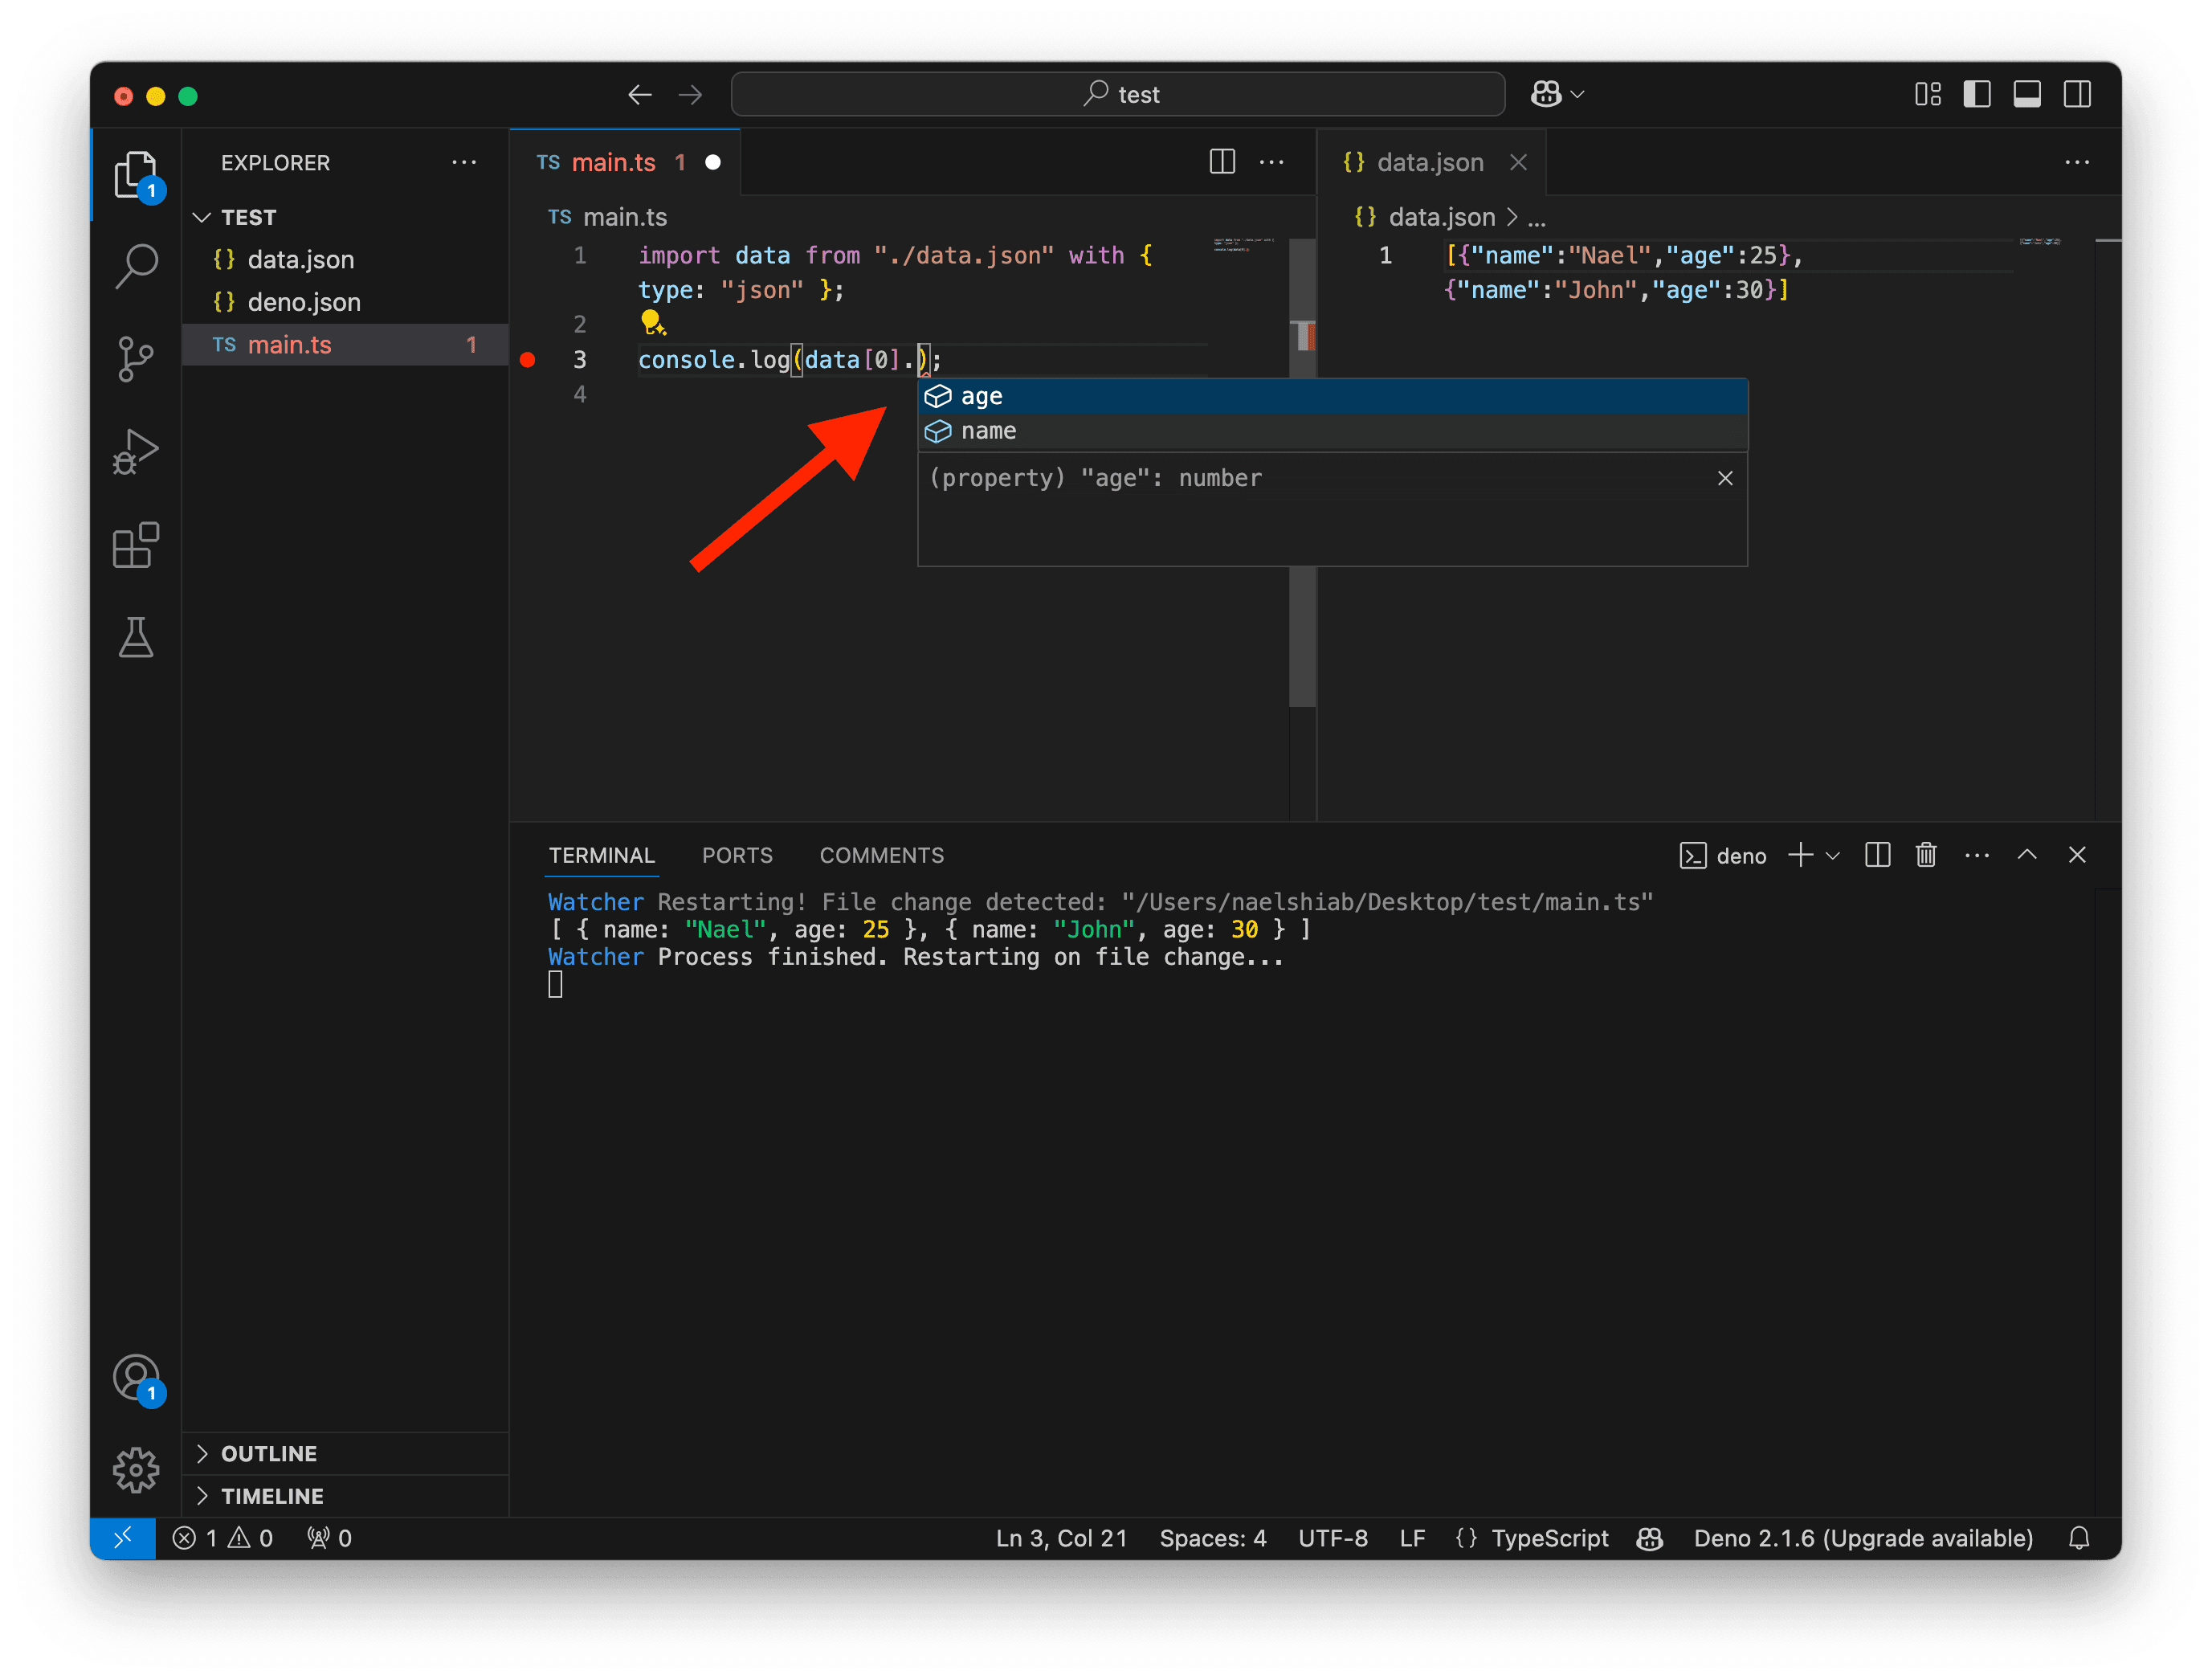Select main.ts in the Explorer tree

click(x=345, y=345)
